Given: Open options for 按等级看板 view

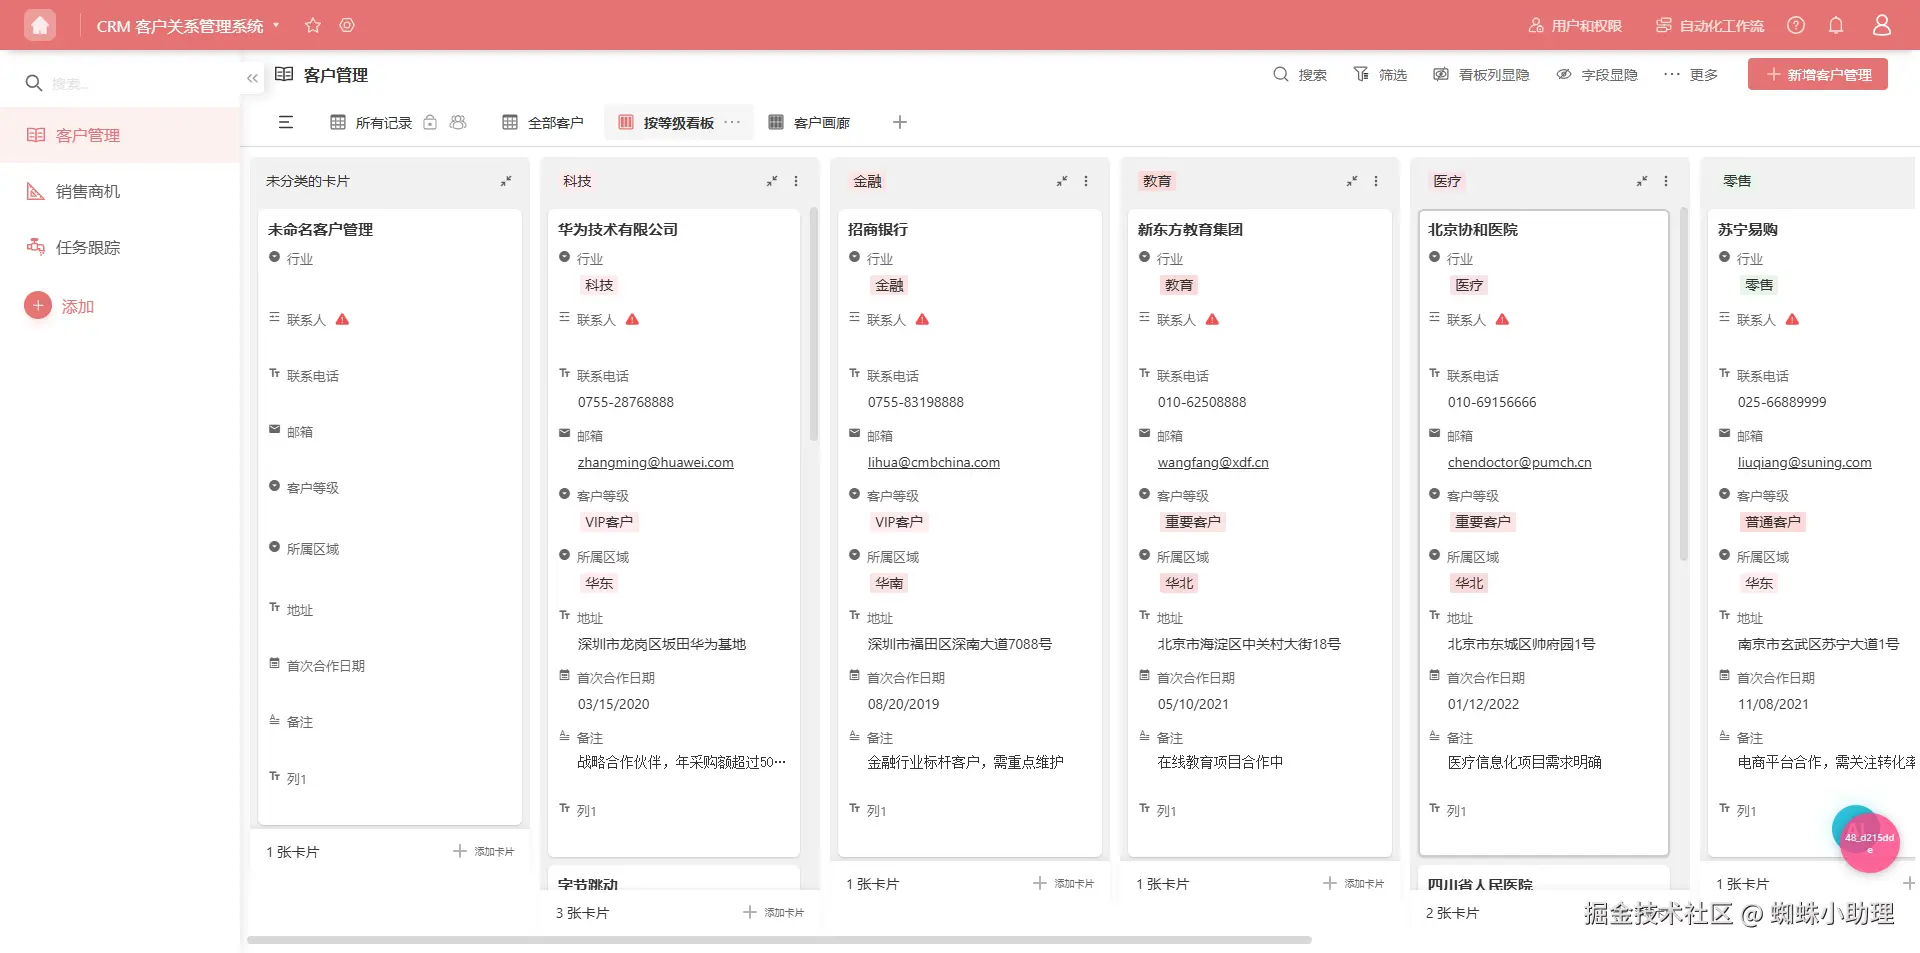Looking at the screenshot, I should point(733,122).
